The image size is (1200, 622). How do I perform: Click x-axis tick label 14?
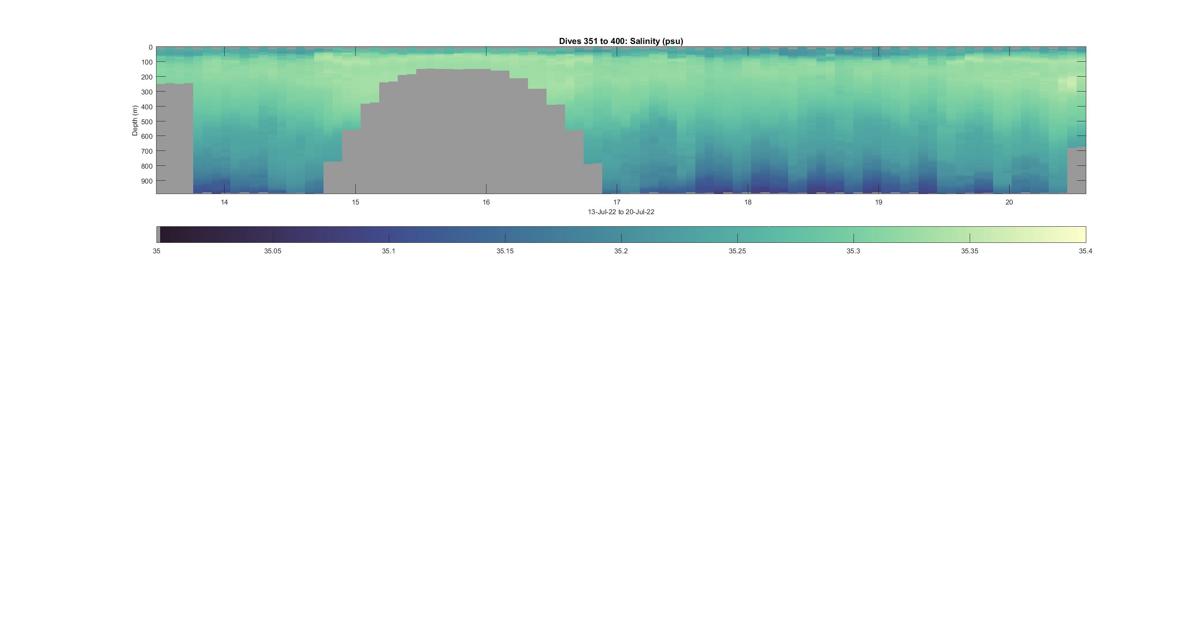(224, 202)
